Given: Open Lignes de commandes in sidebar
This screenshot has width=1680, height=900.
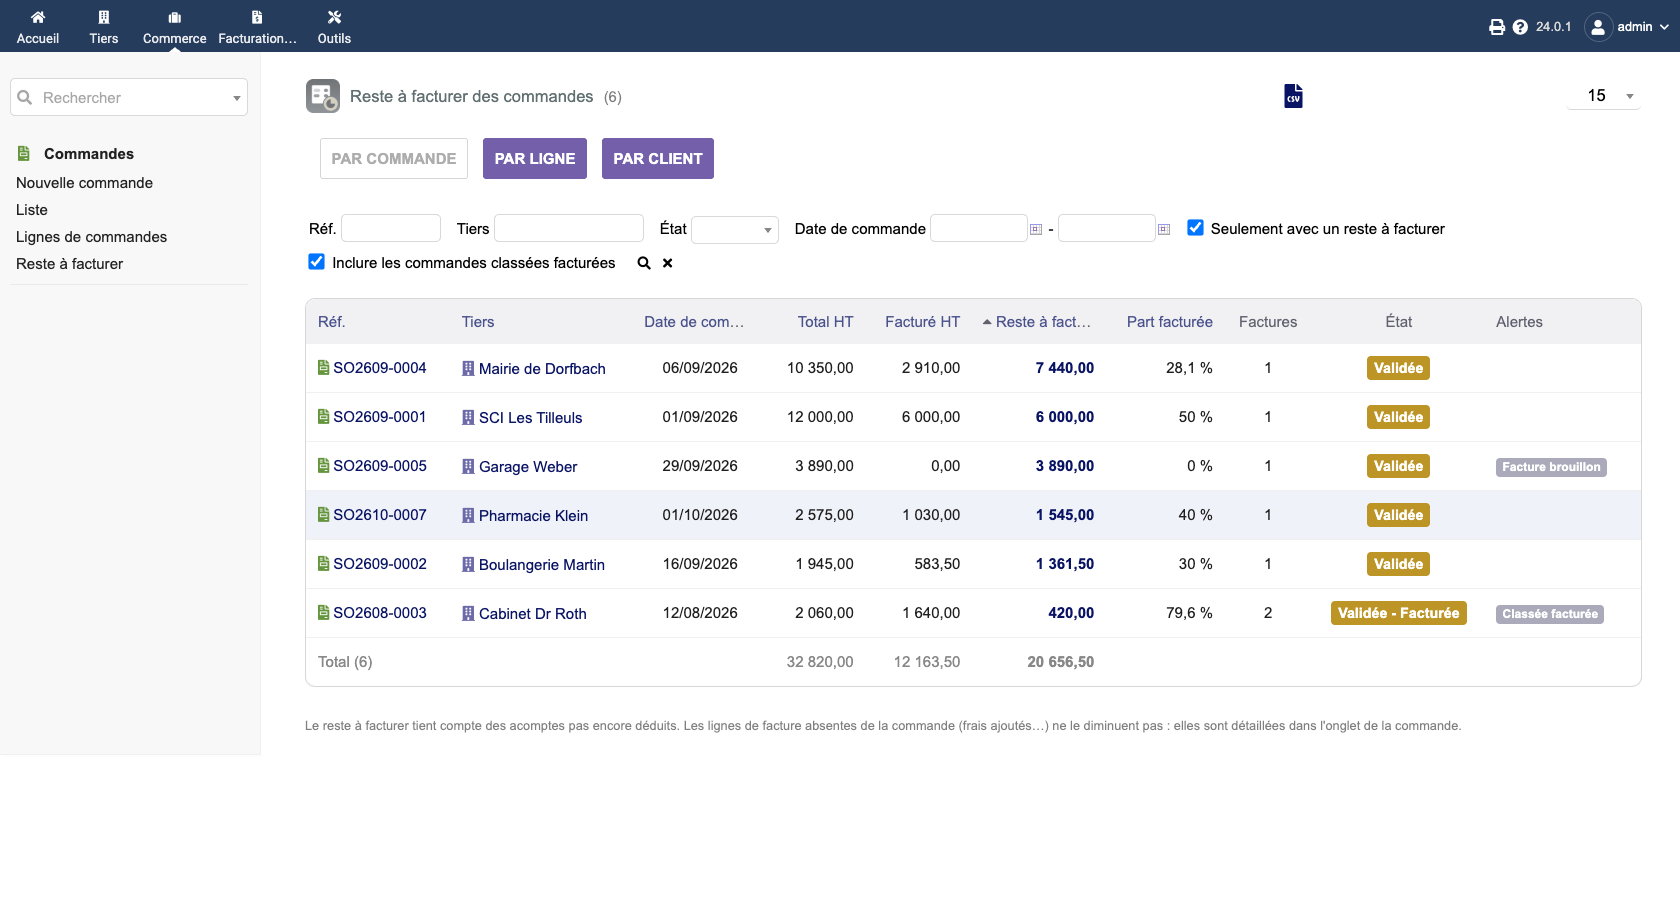Looking at the screenshot, I should [x=91, y=237].
